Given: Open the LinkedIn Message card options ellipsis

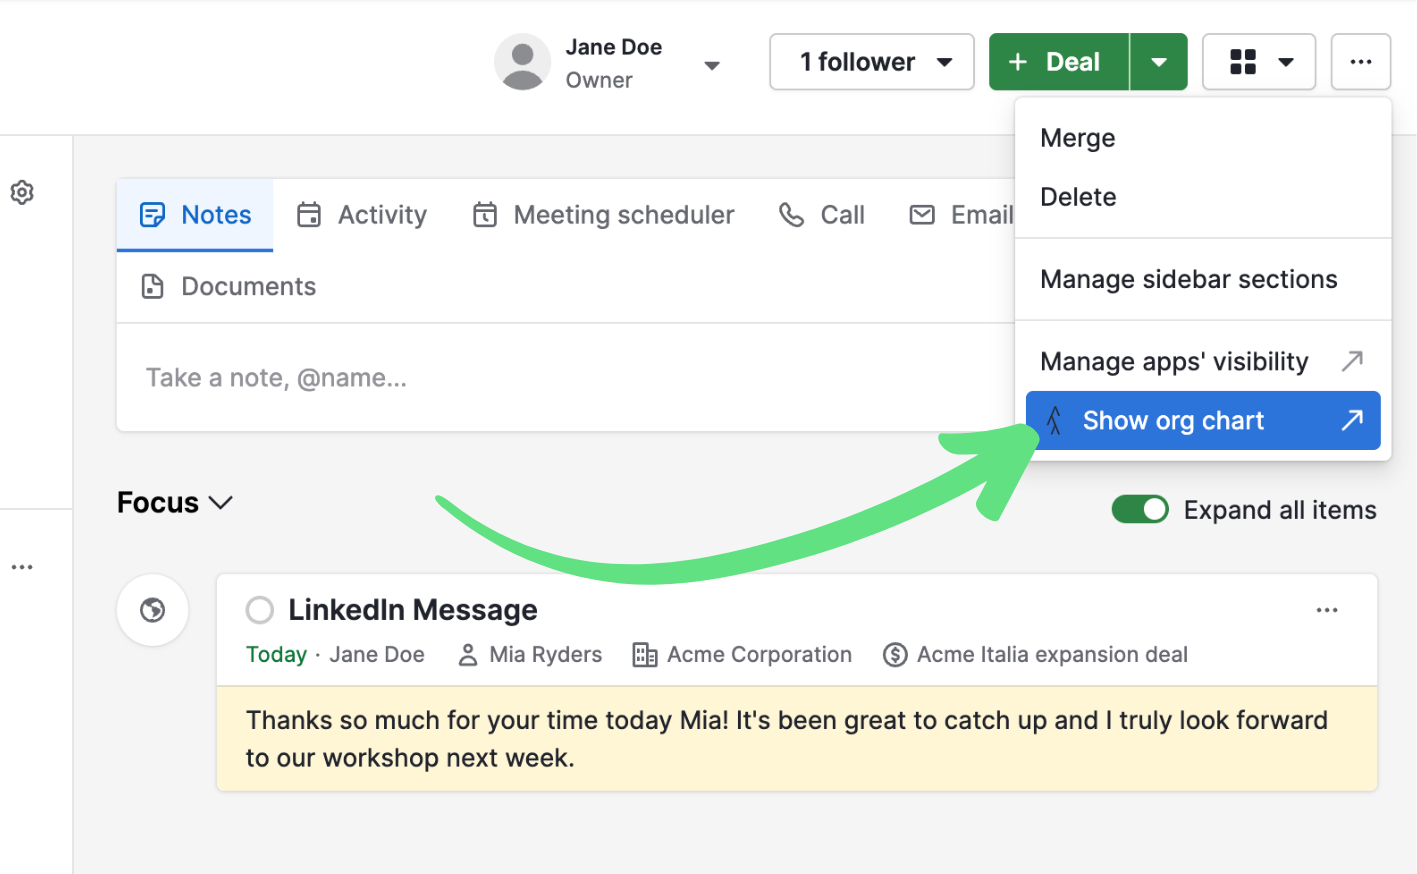Looking at the screenshot, I should (1327, 610).
